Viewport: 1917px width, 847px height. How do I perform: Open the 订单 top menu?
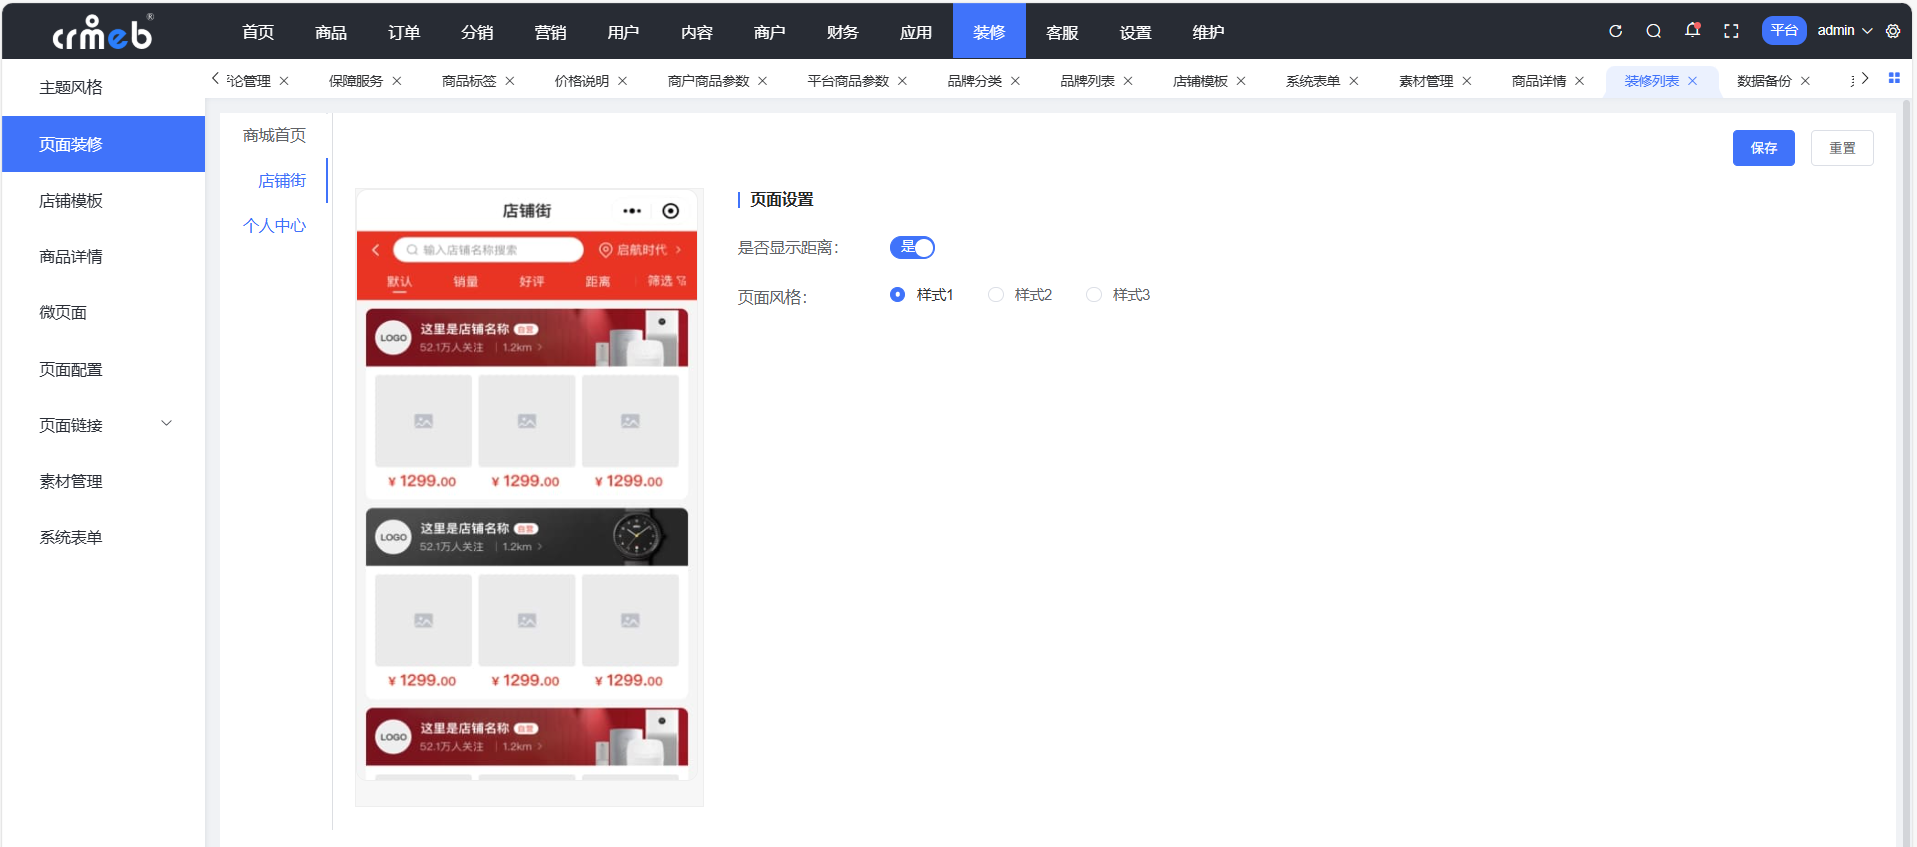pyautogui.click(x=404, y=32)
